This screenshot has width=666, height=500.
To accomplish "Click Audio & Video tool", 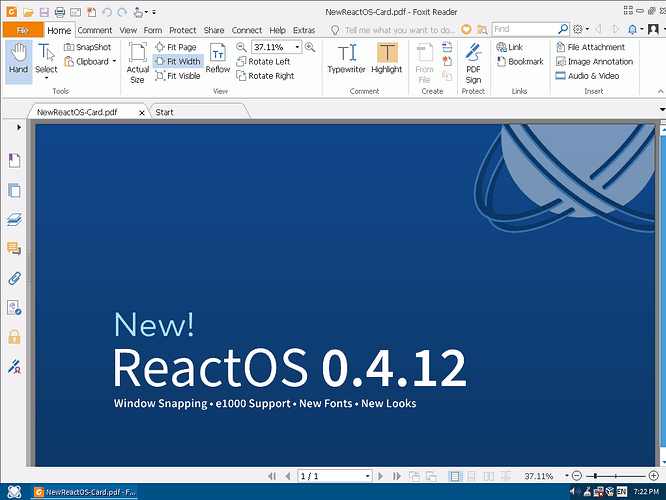I will [x=587, y=76].
